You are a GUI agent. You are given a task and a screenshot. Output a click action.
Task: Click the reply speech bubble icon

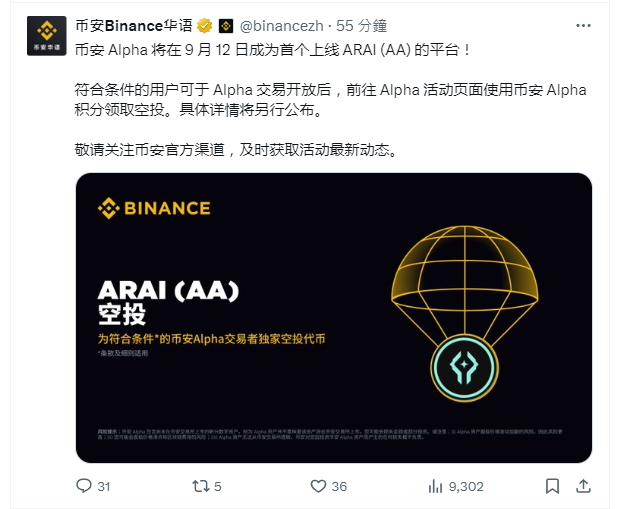84,486
